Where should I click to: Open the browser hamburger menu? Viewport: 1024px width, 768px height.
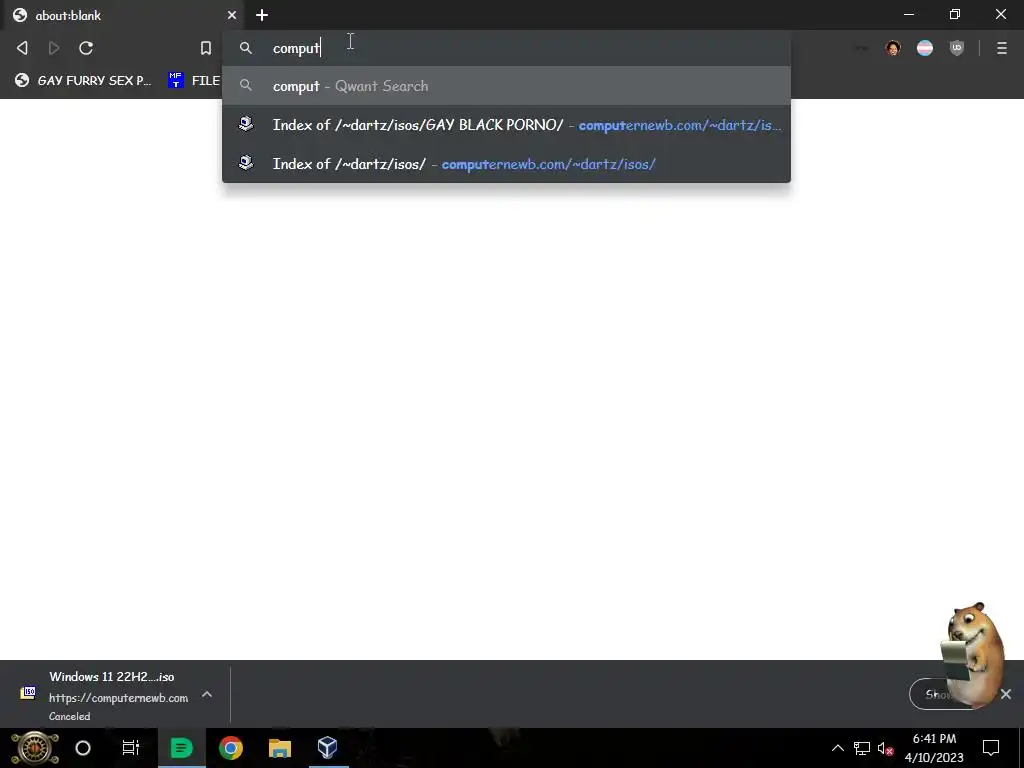1002,48
